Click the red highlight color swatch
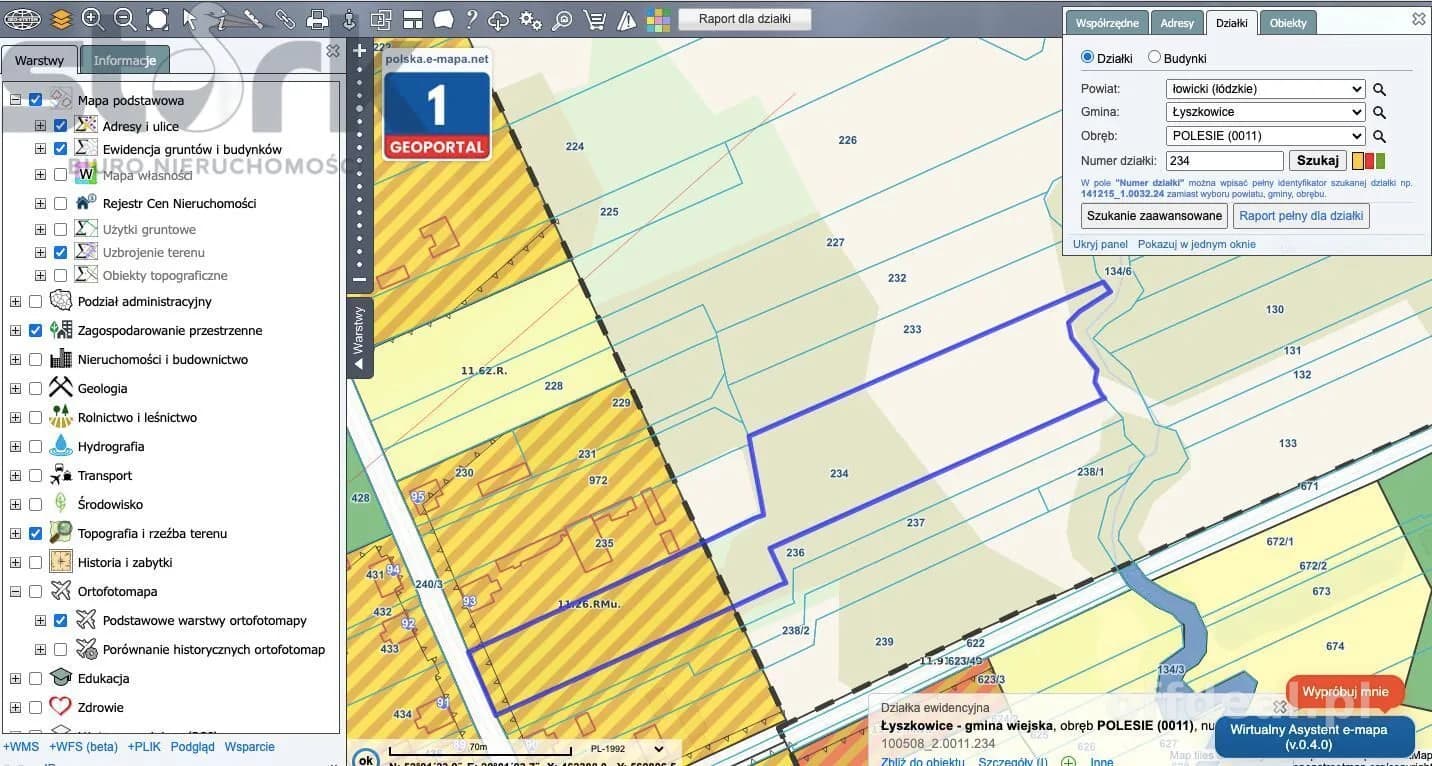This screenshot has width=1432, height=766. [1369, 161]
